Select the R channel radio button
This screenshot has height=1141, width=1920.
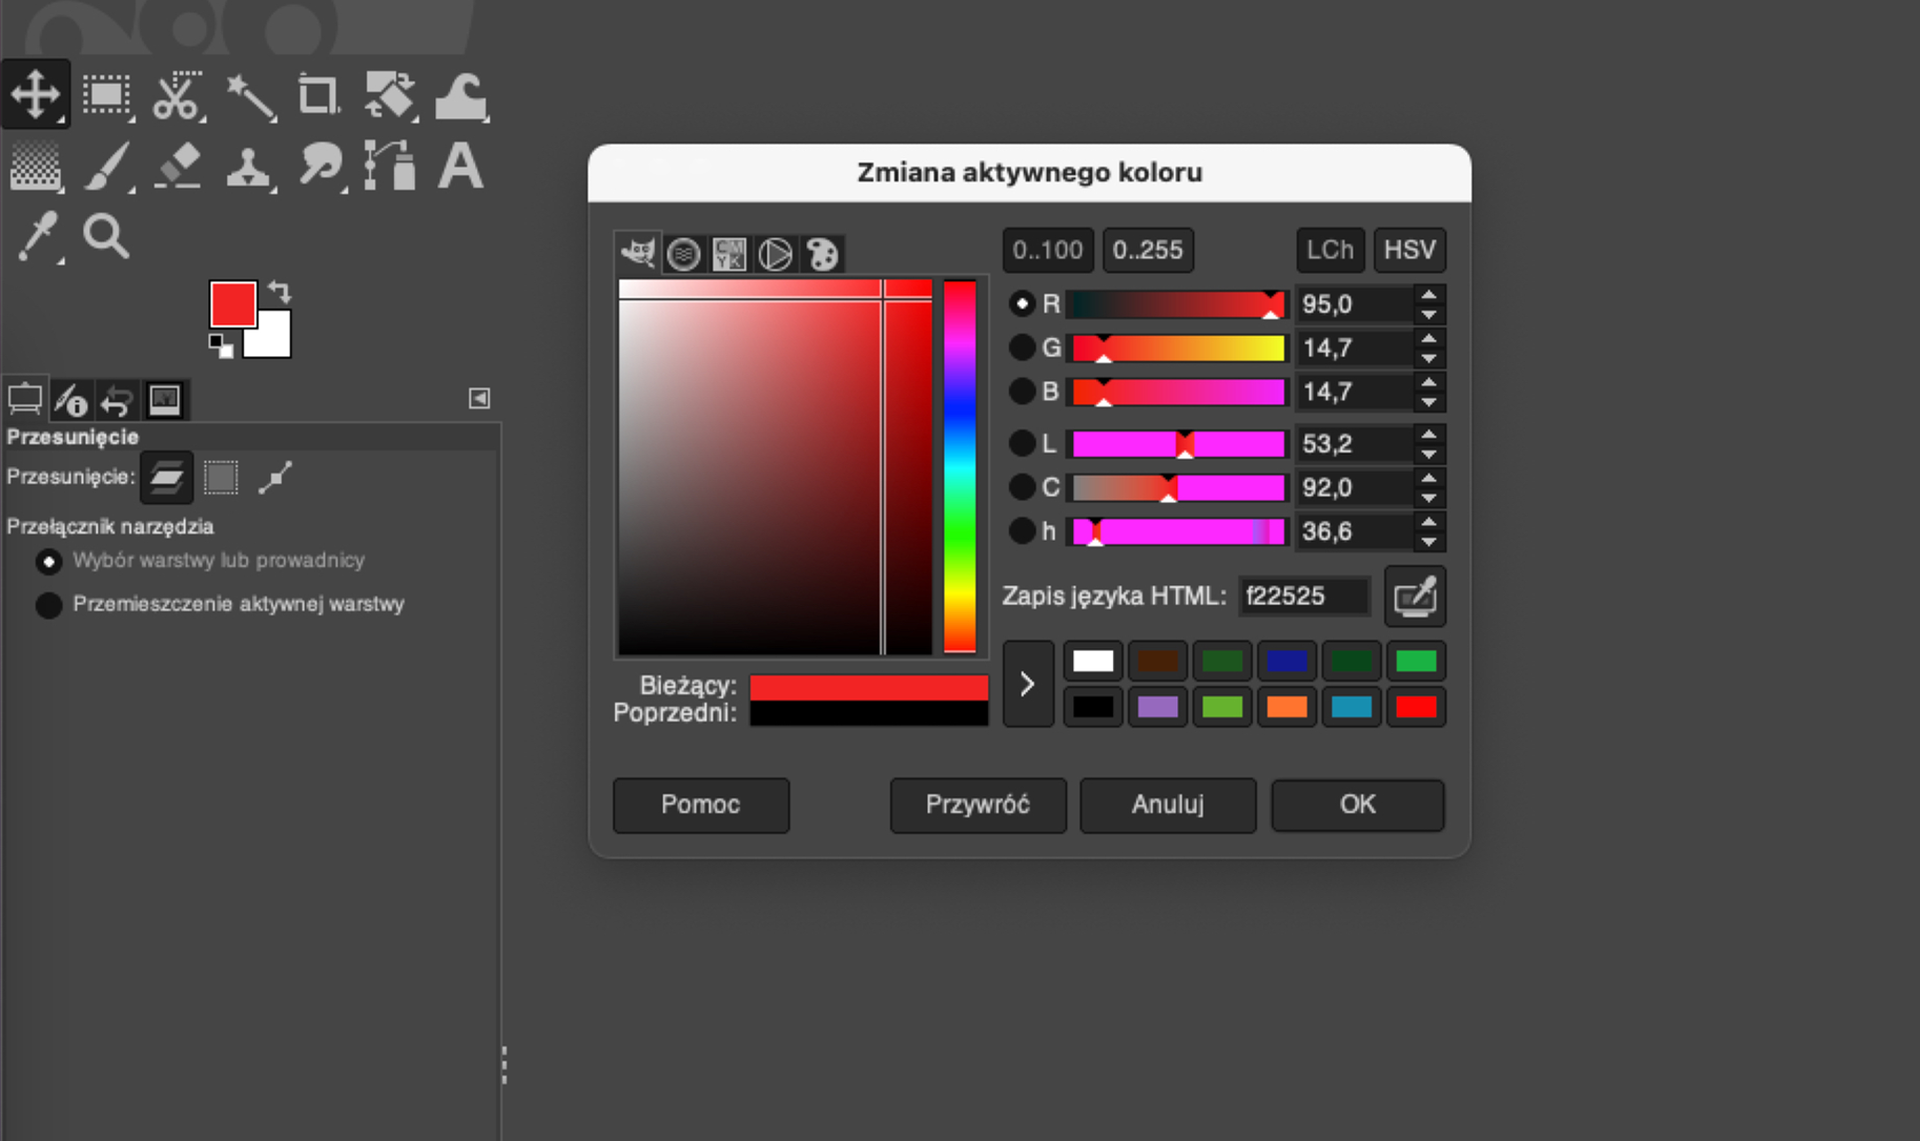(x=1022, y=303)
